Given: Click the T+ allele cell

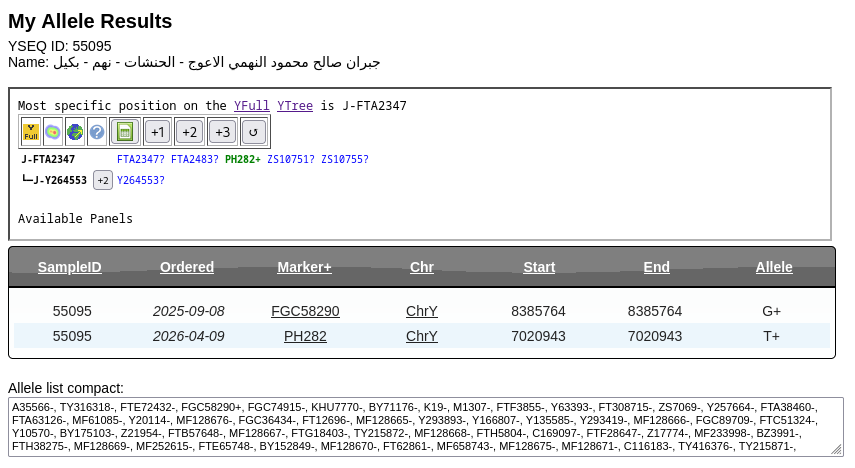Looking at the screenshot, I should point(772,336).
